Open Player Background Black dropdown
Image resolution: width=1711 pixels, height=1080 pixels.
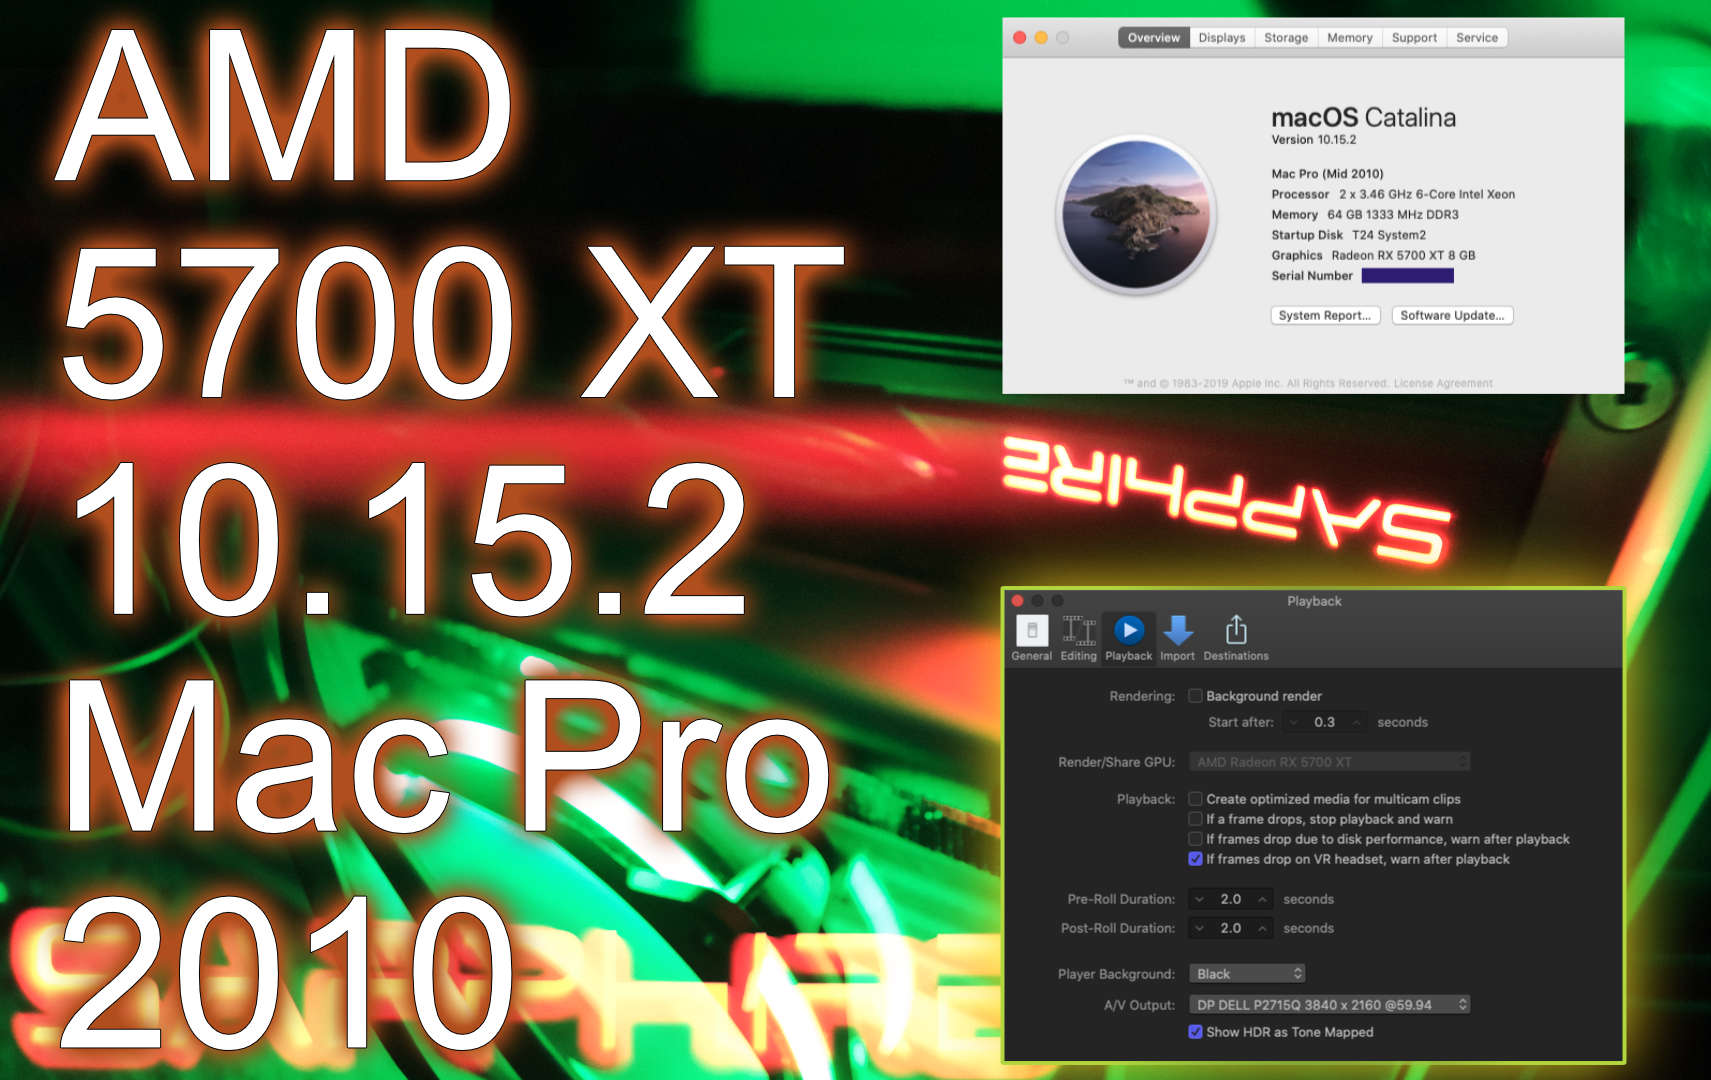[x=1246, y=974]
